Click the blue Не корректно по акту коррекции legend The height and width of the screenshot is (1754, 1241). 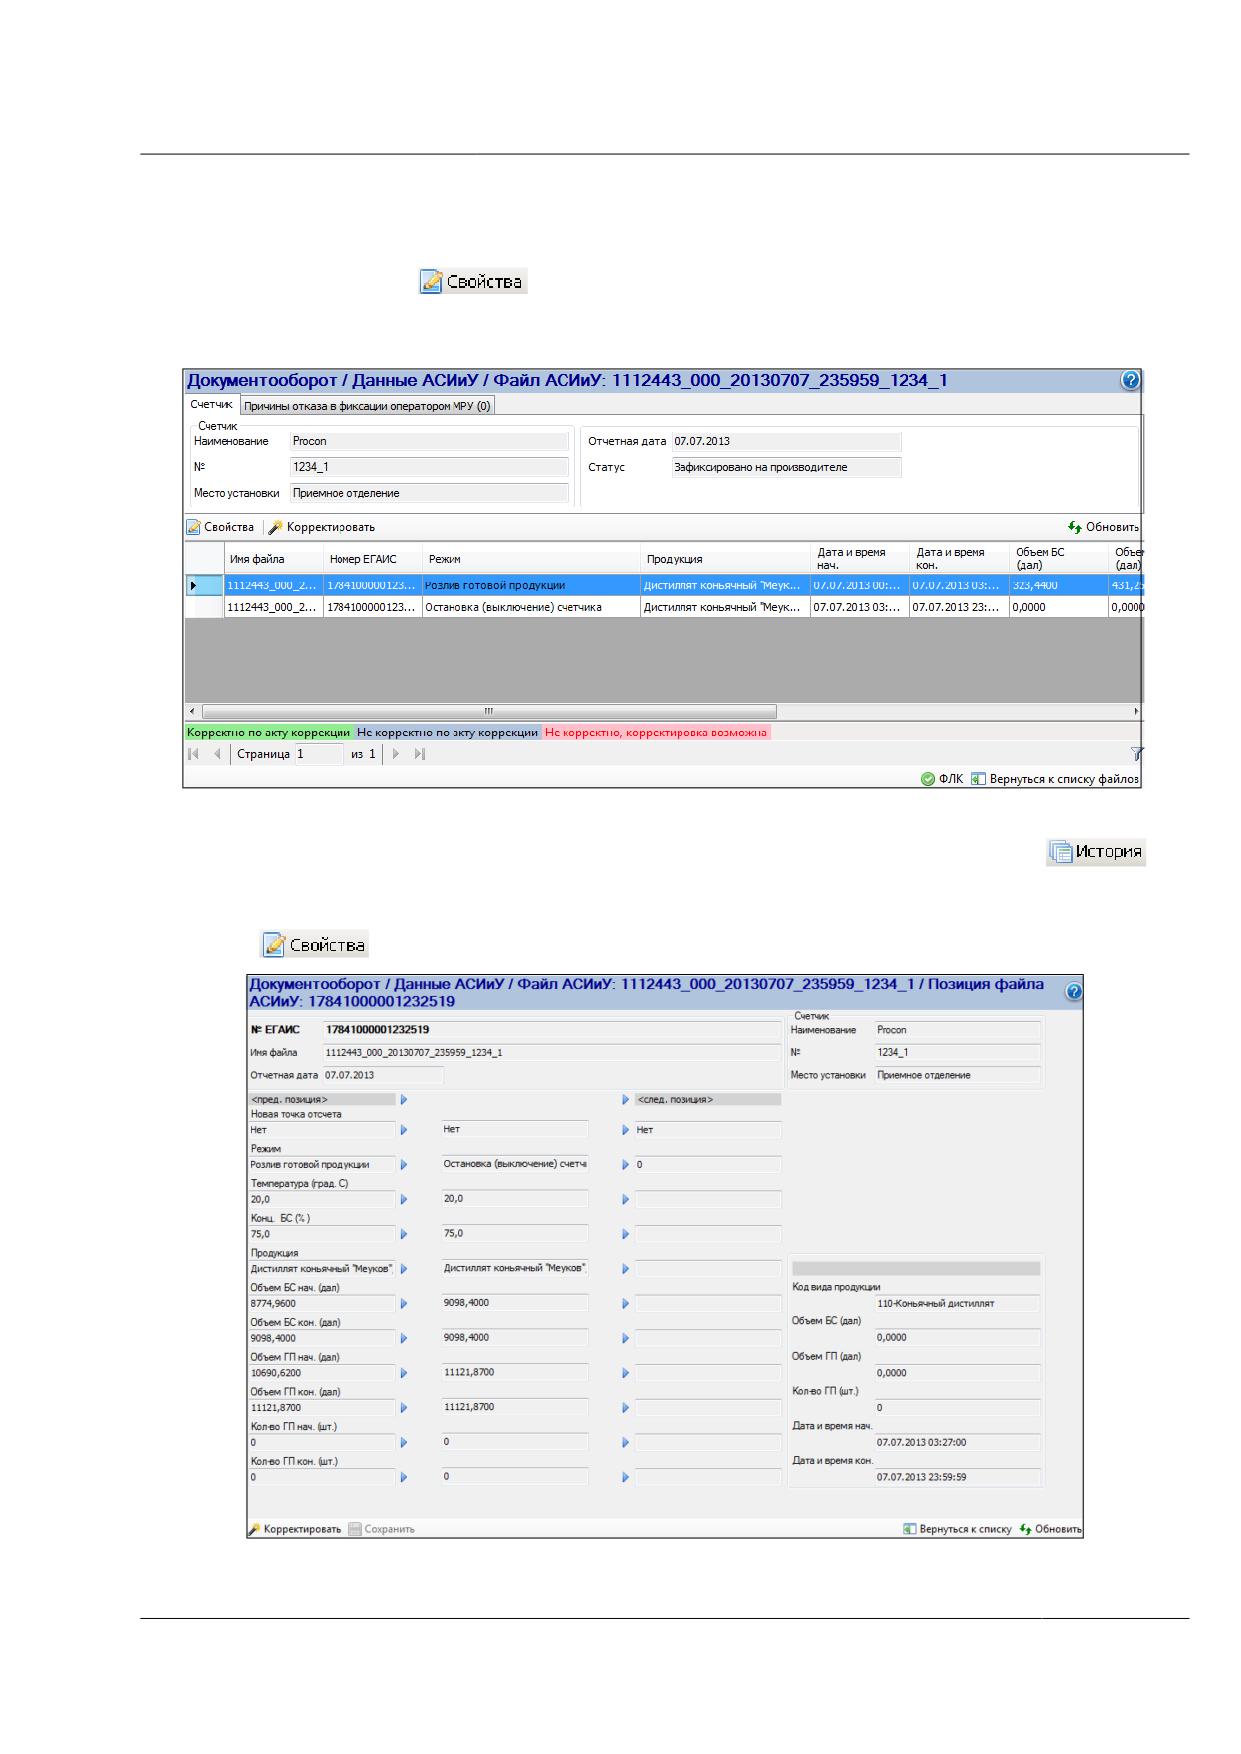click(448, 732)
